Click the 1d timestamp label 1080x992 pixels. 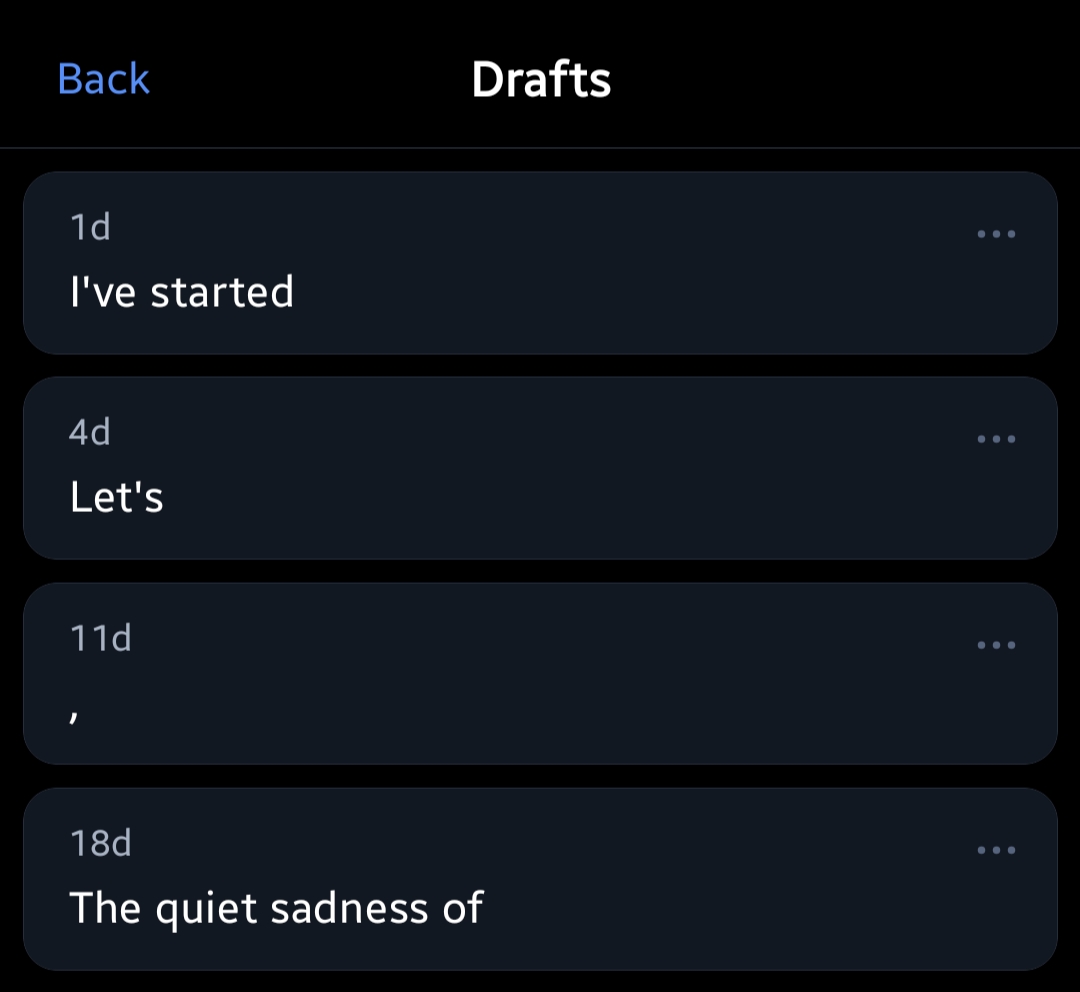pyautogui.click(x=90, y=228)
